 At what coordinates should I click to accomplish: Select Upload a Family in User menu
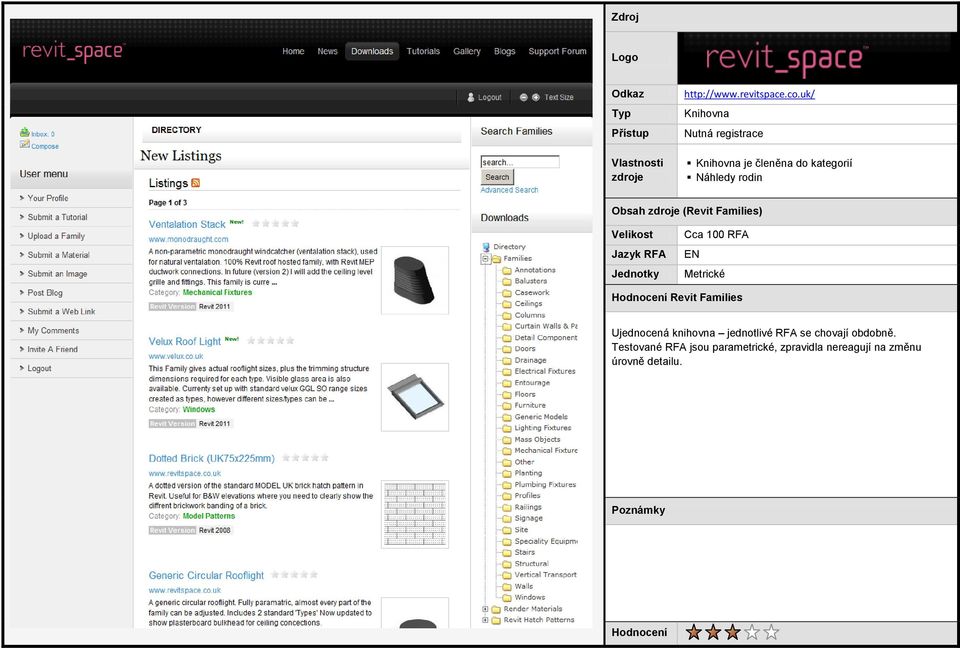[71, 236]
